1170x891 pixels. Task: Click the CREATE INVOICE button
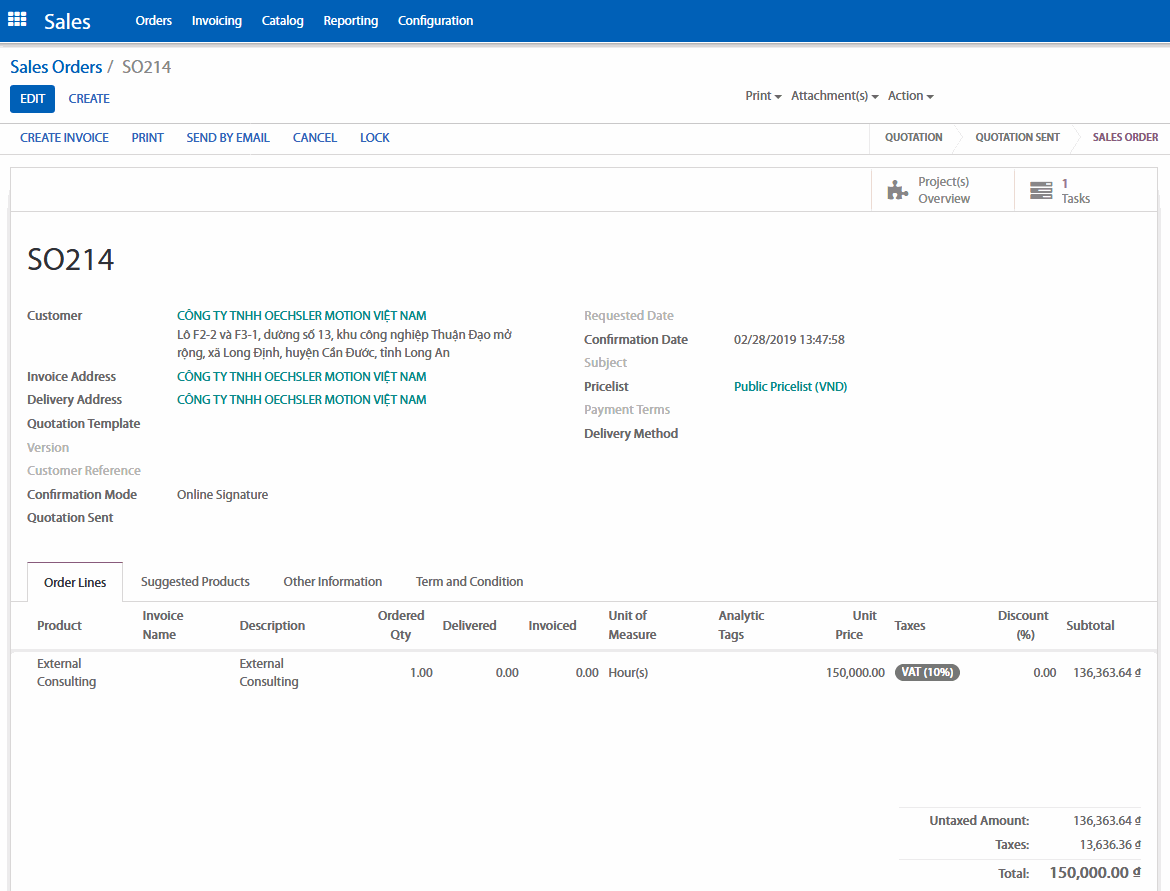64,138
